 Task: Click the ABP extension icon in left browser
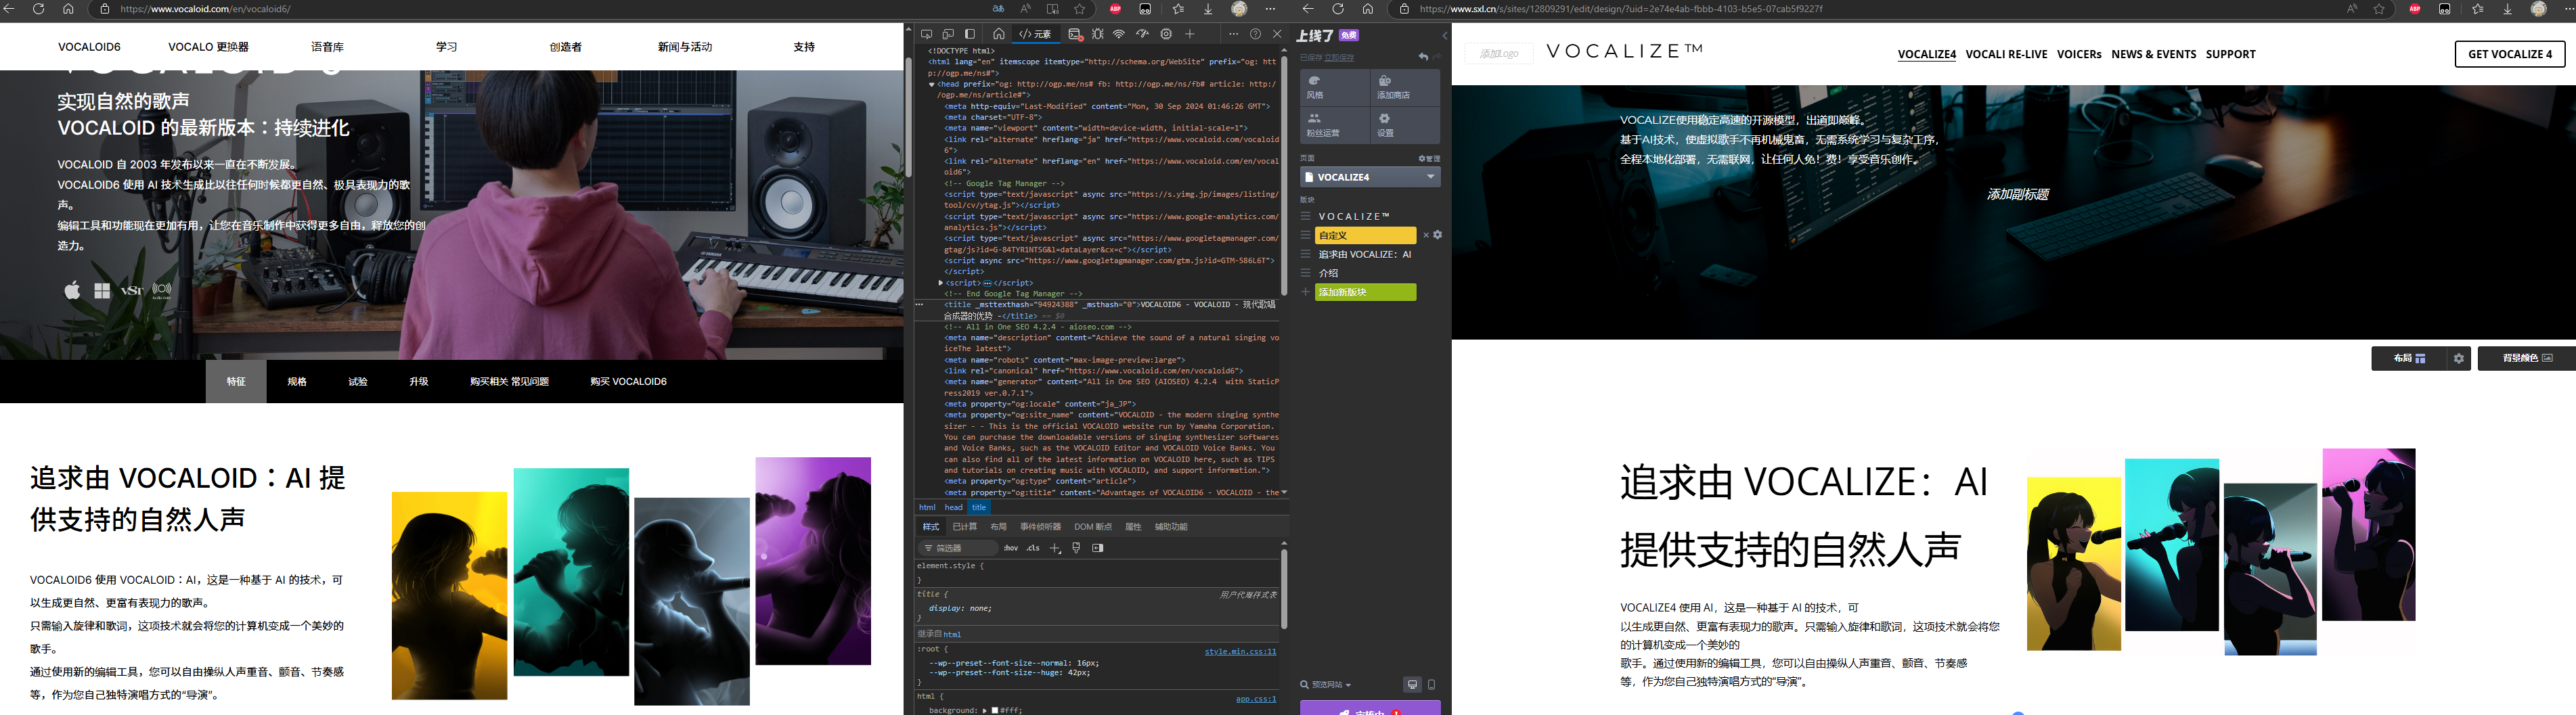tap(1116, 9)
